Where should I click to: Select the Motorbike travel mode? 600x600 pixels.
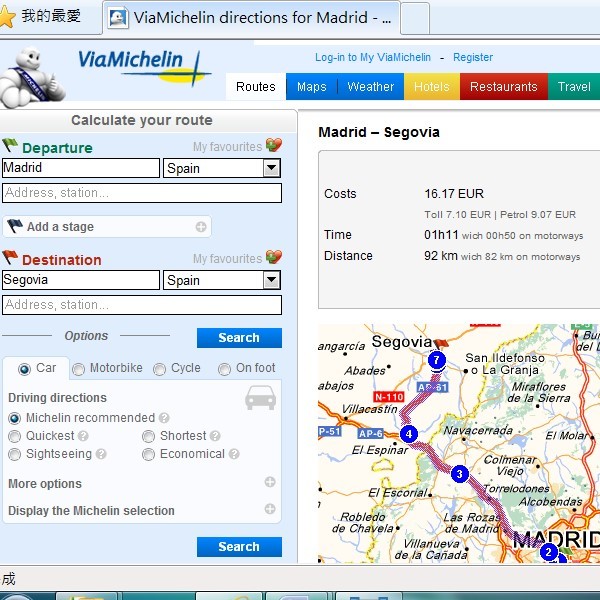coord(78,369)
